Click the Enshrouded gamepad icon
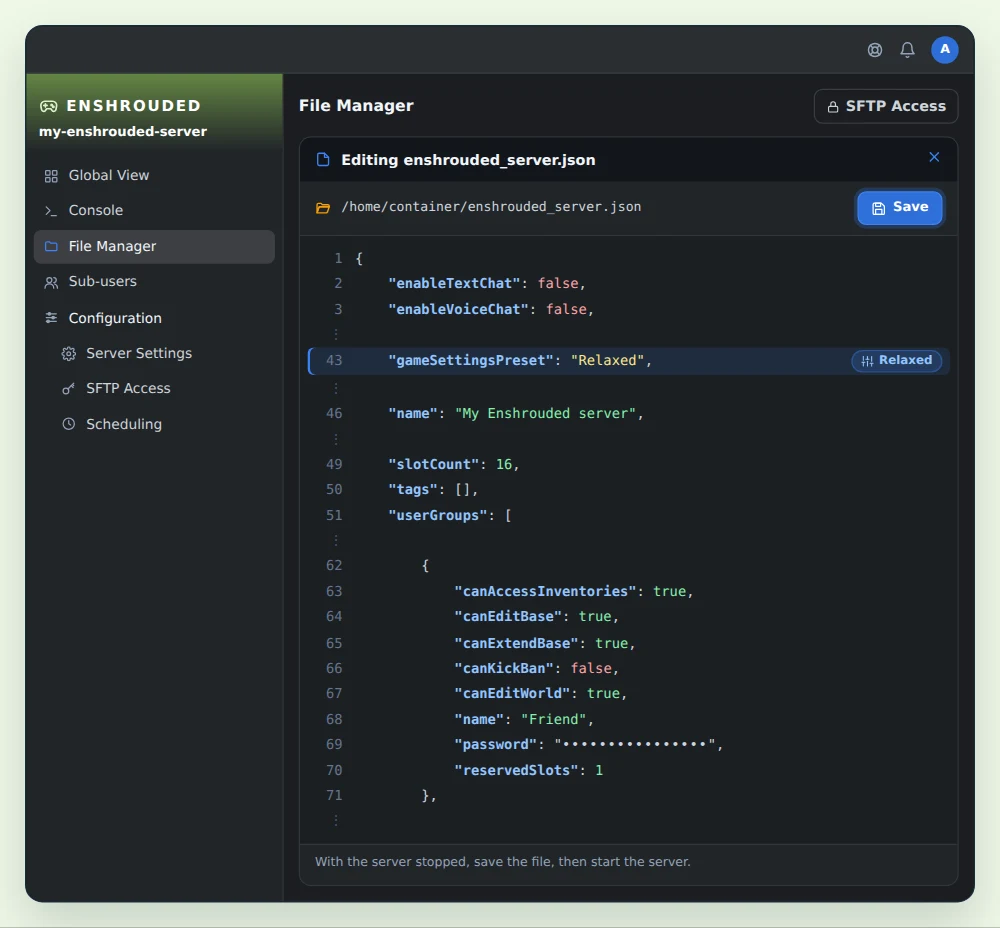The height and width of the screenshot is (928, 1000). [x=48, y=106]
